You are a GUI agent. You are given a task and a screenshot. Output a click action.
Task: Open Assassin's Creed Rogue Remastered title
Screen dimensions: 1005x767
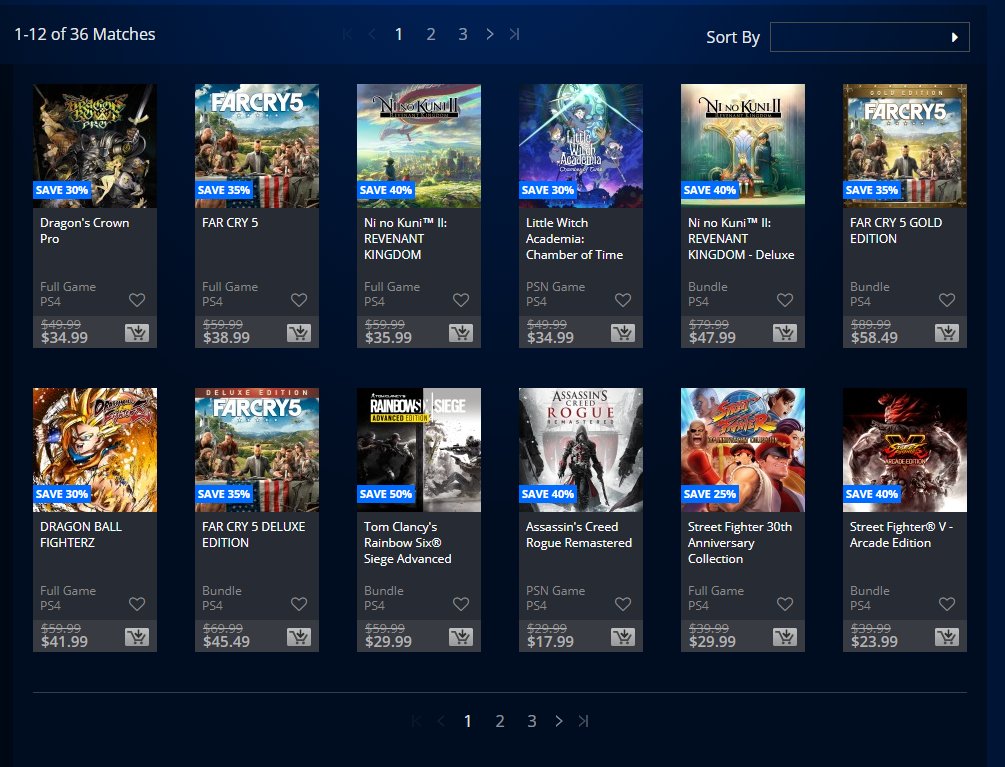pyautogui.click(x=579, y=534)
